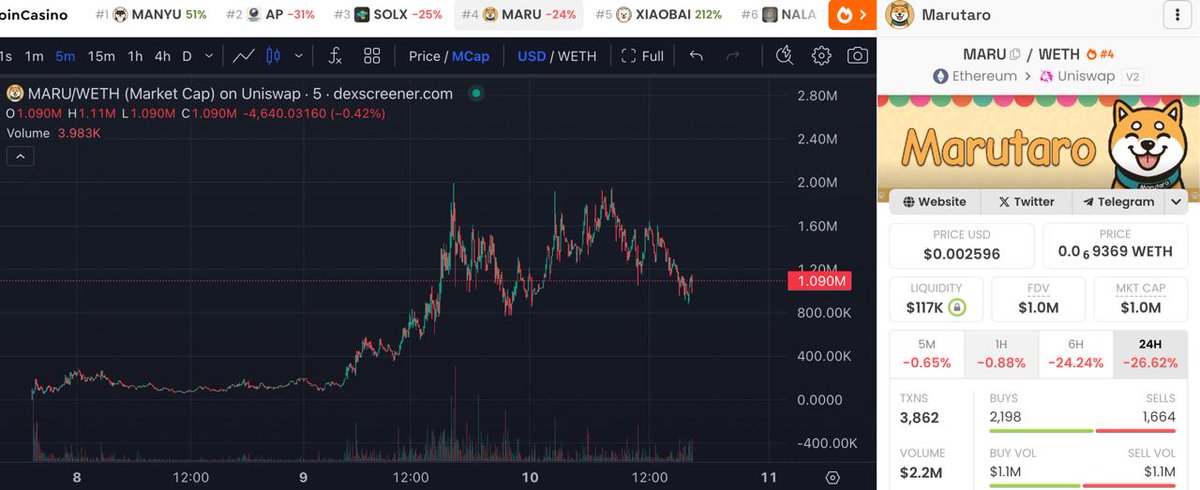Copy the MARU token address icon
The width and height of the screenshot is (1200, 490).
1015,54
